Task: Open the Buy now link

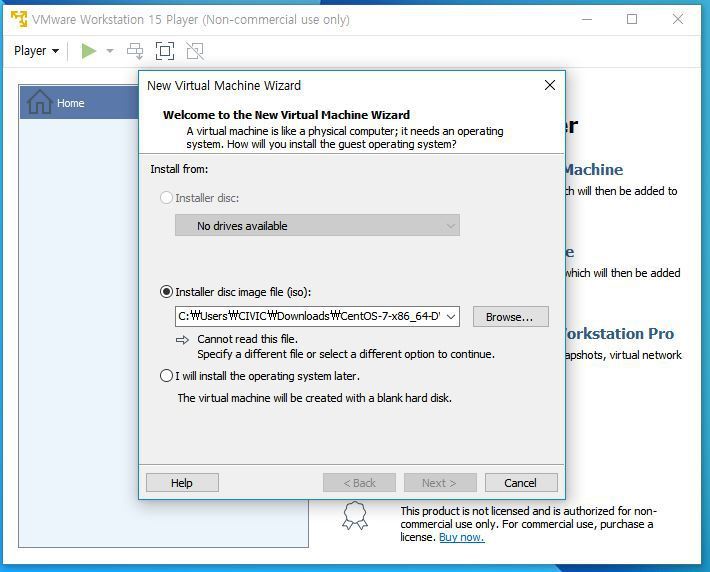Action: [461, 537]
